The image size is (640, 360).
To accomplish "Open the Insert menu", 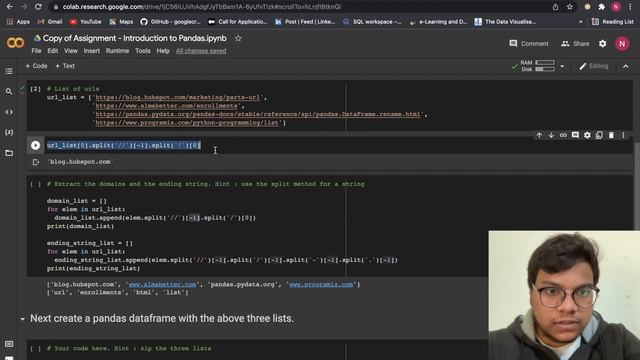I will click(91, 51).
